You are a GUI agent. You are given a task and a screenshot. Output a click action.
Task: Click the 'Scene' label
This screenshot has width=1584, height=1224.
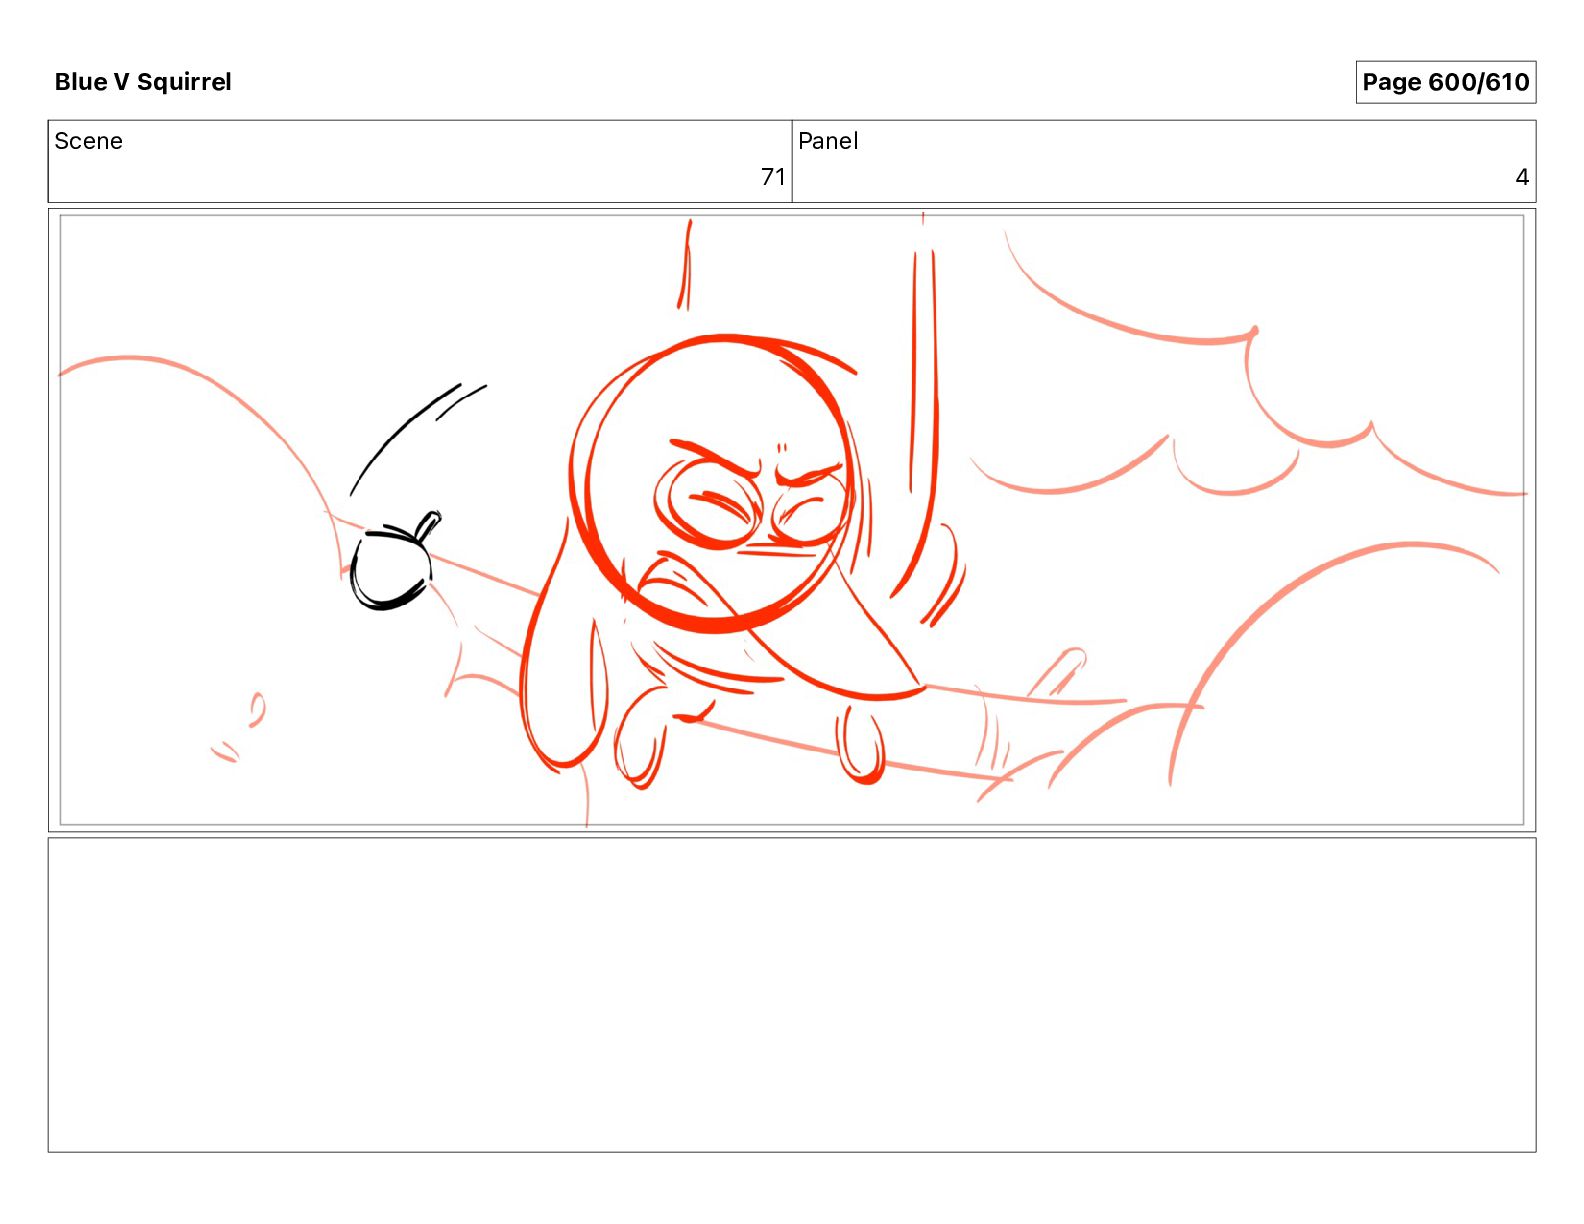tap(88, 141)
